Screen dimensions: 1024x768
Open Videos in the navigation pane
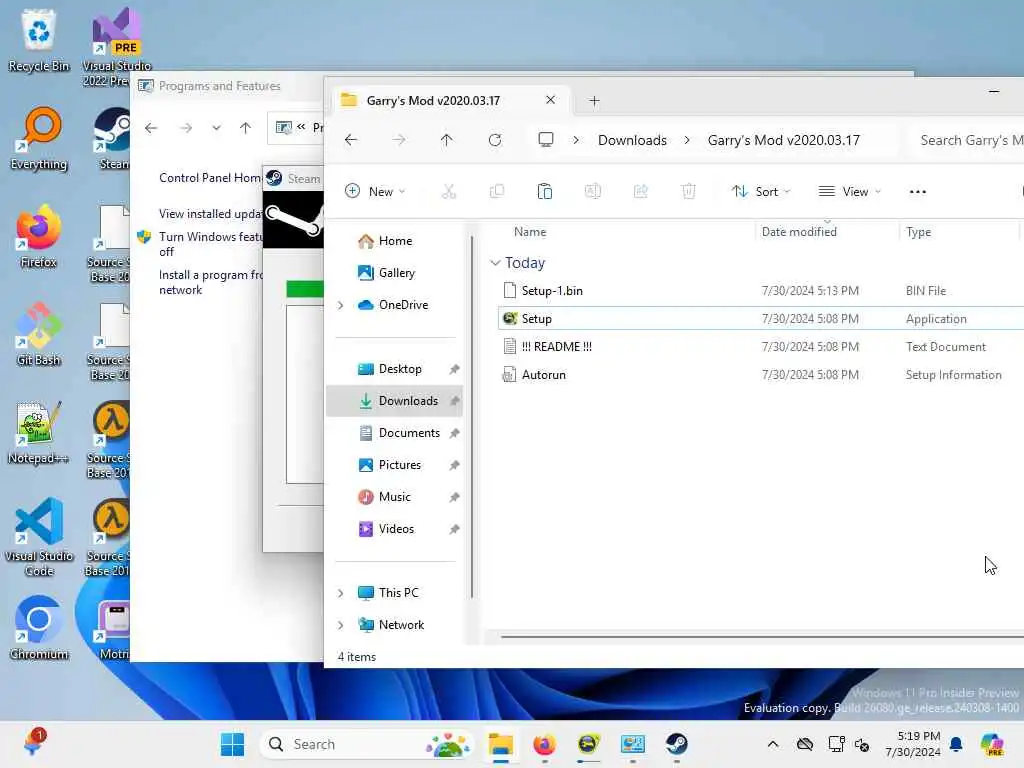click(394, 529)
